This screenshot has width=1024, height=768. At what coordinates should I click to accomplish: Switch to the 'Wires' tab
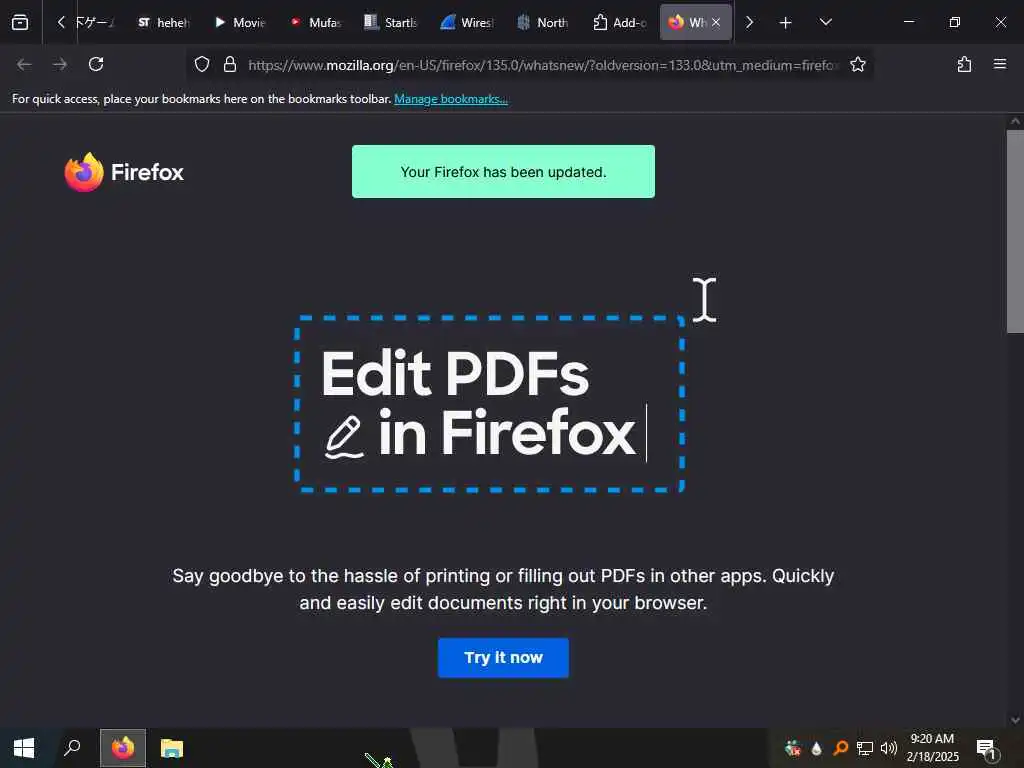point(467,22)
